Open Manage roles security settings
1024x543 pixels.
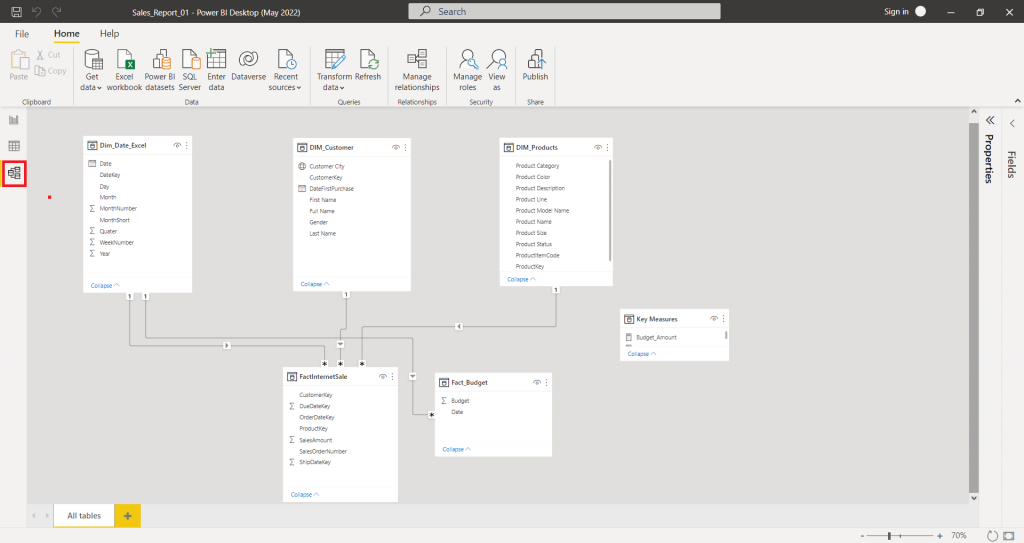(x=468, y=71)
